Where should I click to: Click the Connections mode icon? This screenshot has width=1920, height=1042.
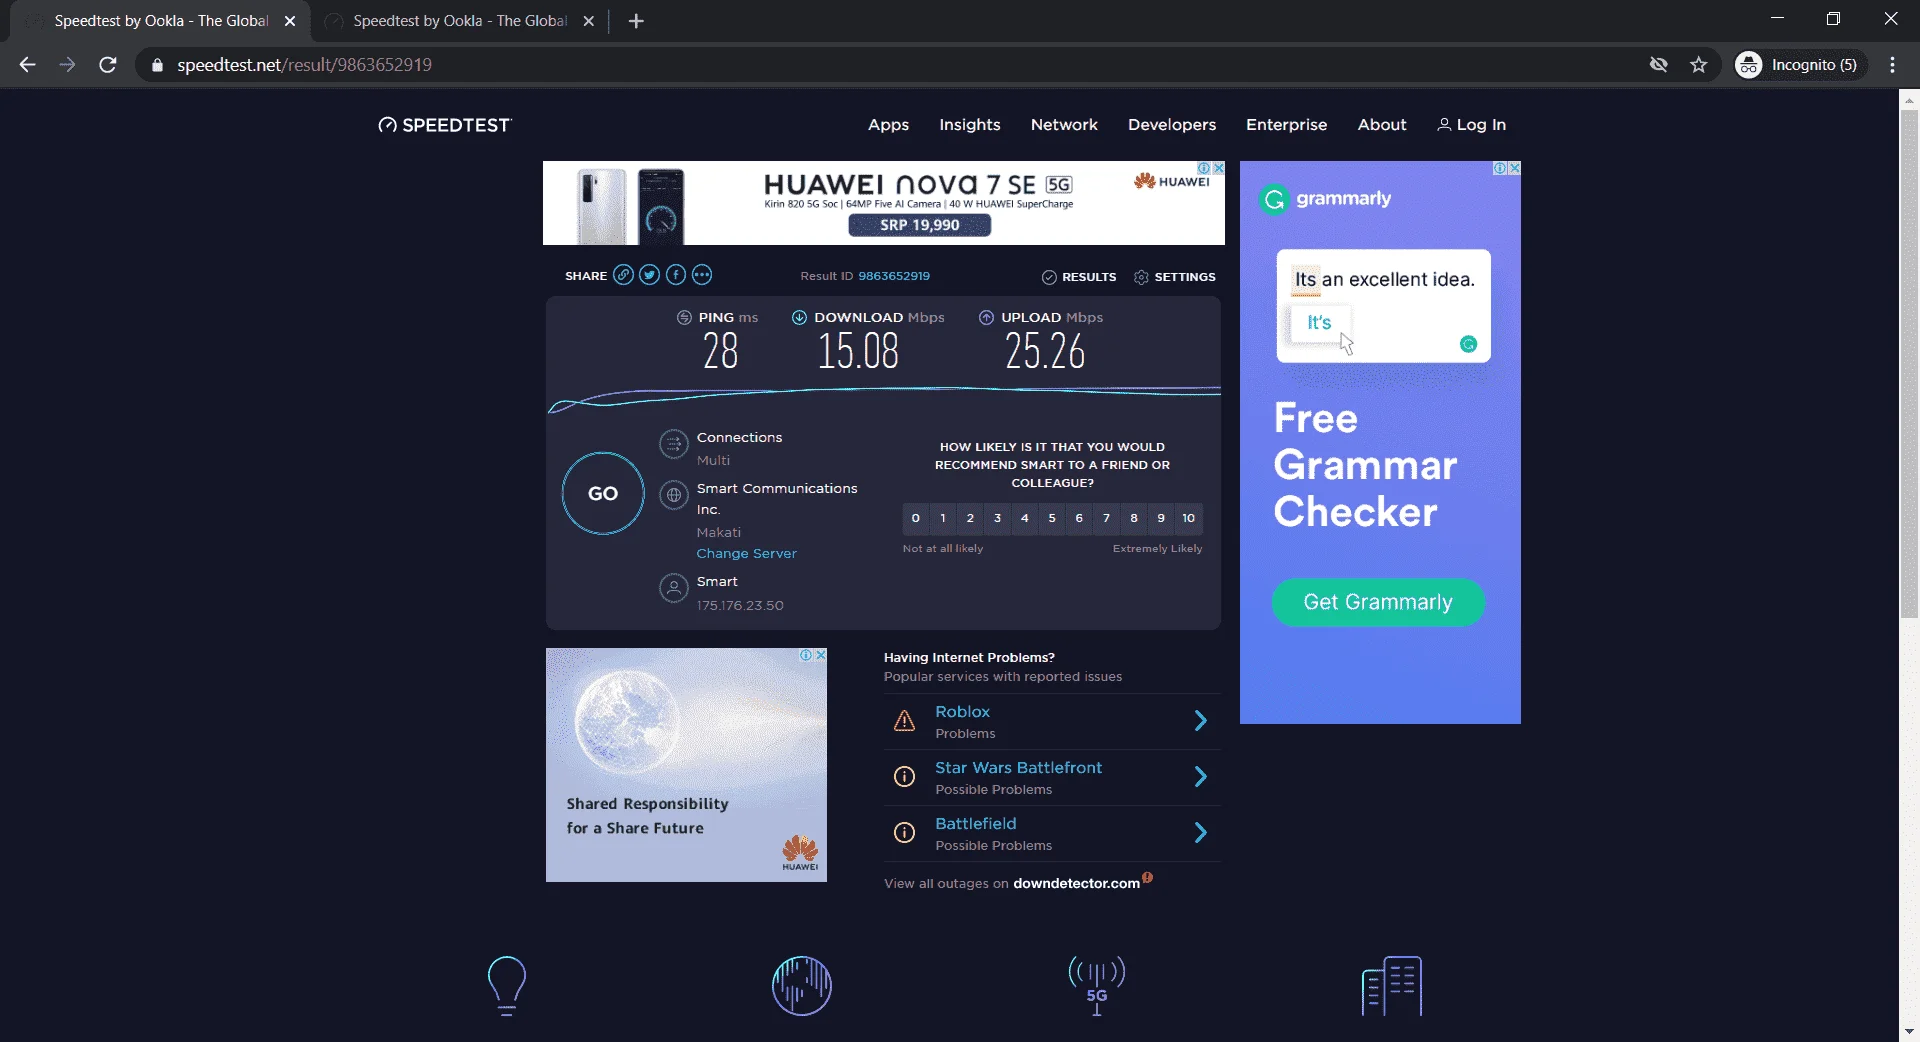(674, 444)
